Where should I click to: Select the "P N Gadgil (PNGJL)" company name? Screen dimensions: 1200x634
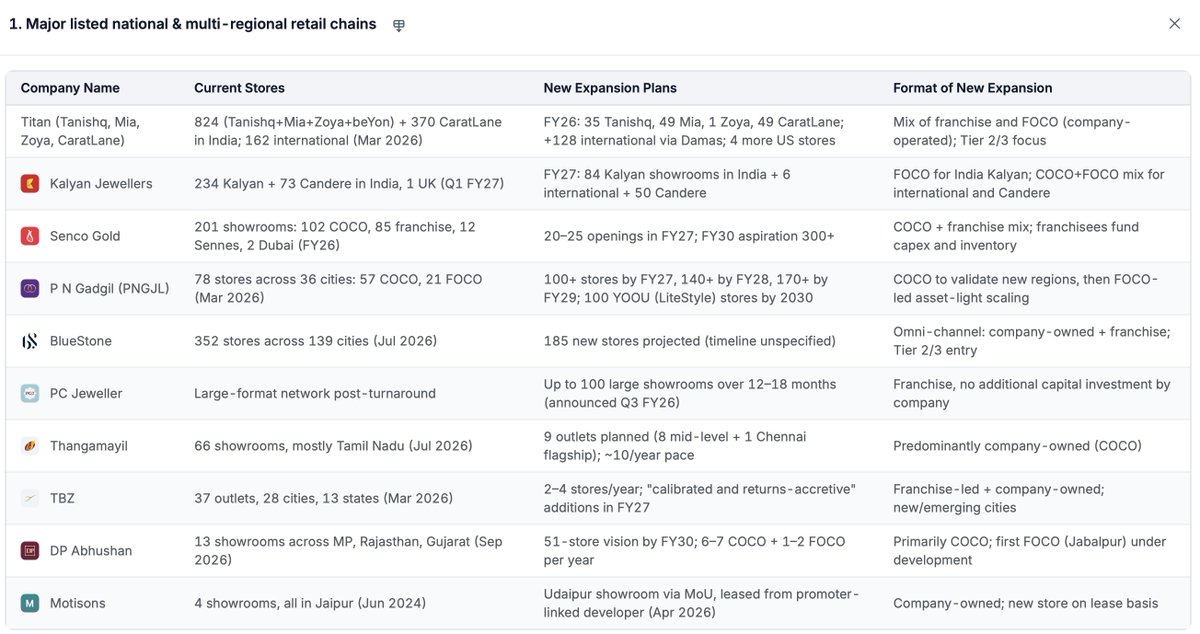(110, 289)
